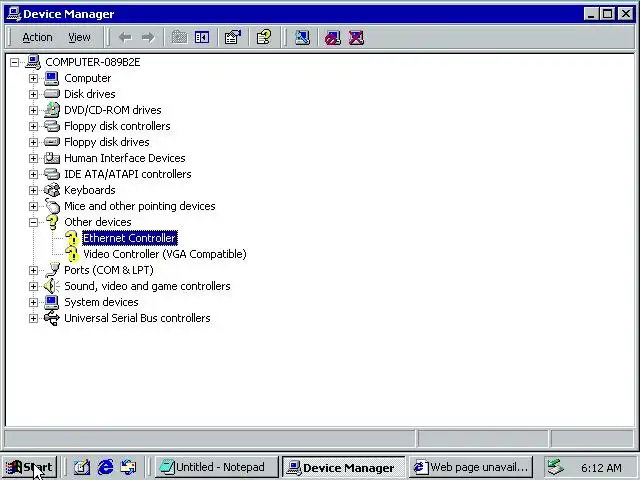Click the Uninstall device toolbar icon
The width and height of the screenshot is (640, 480).
tap(356, 38)
